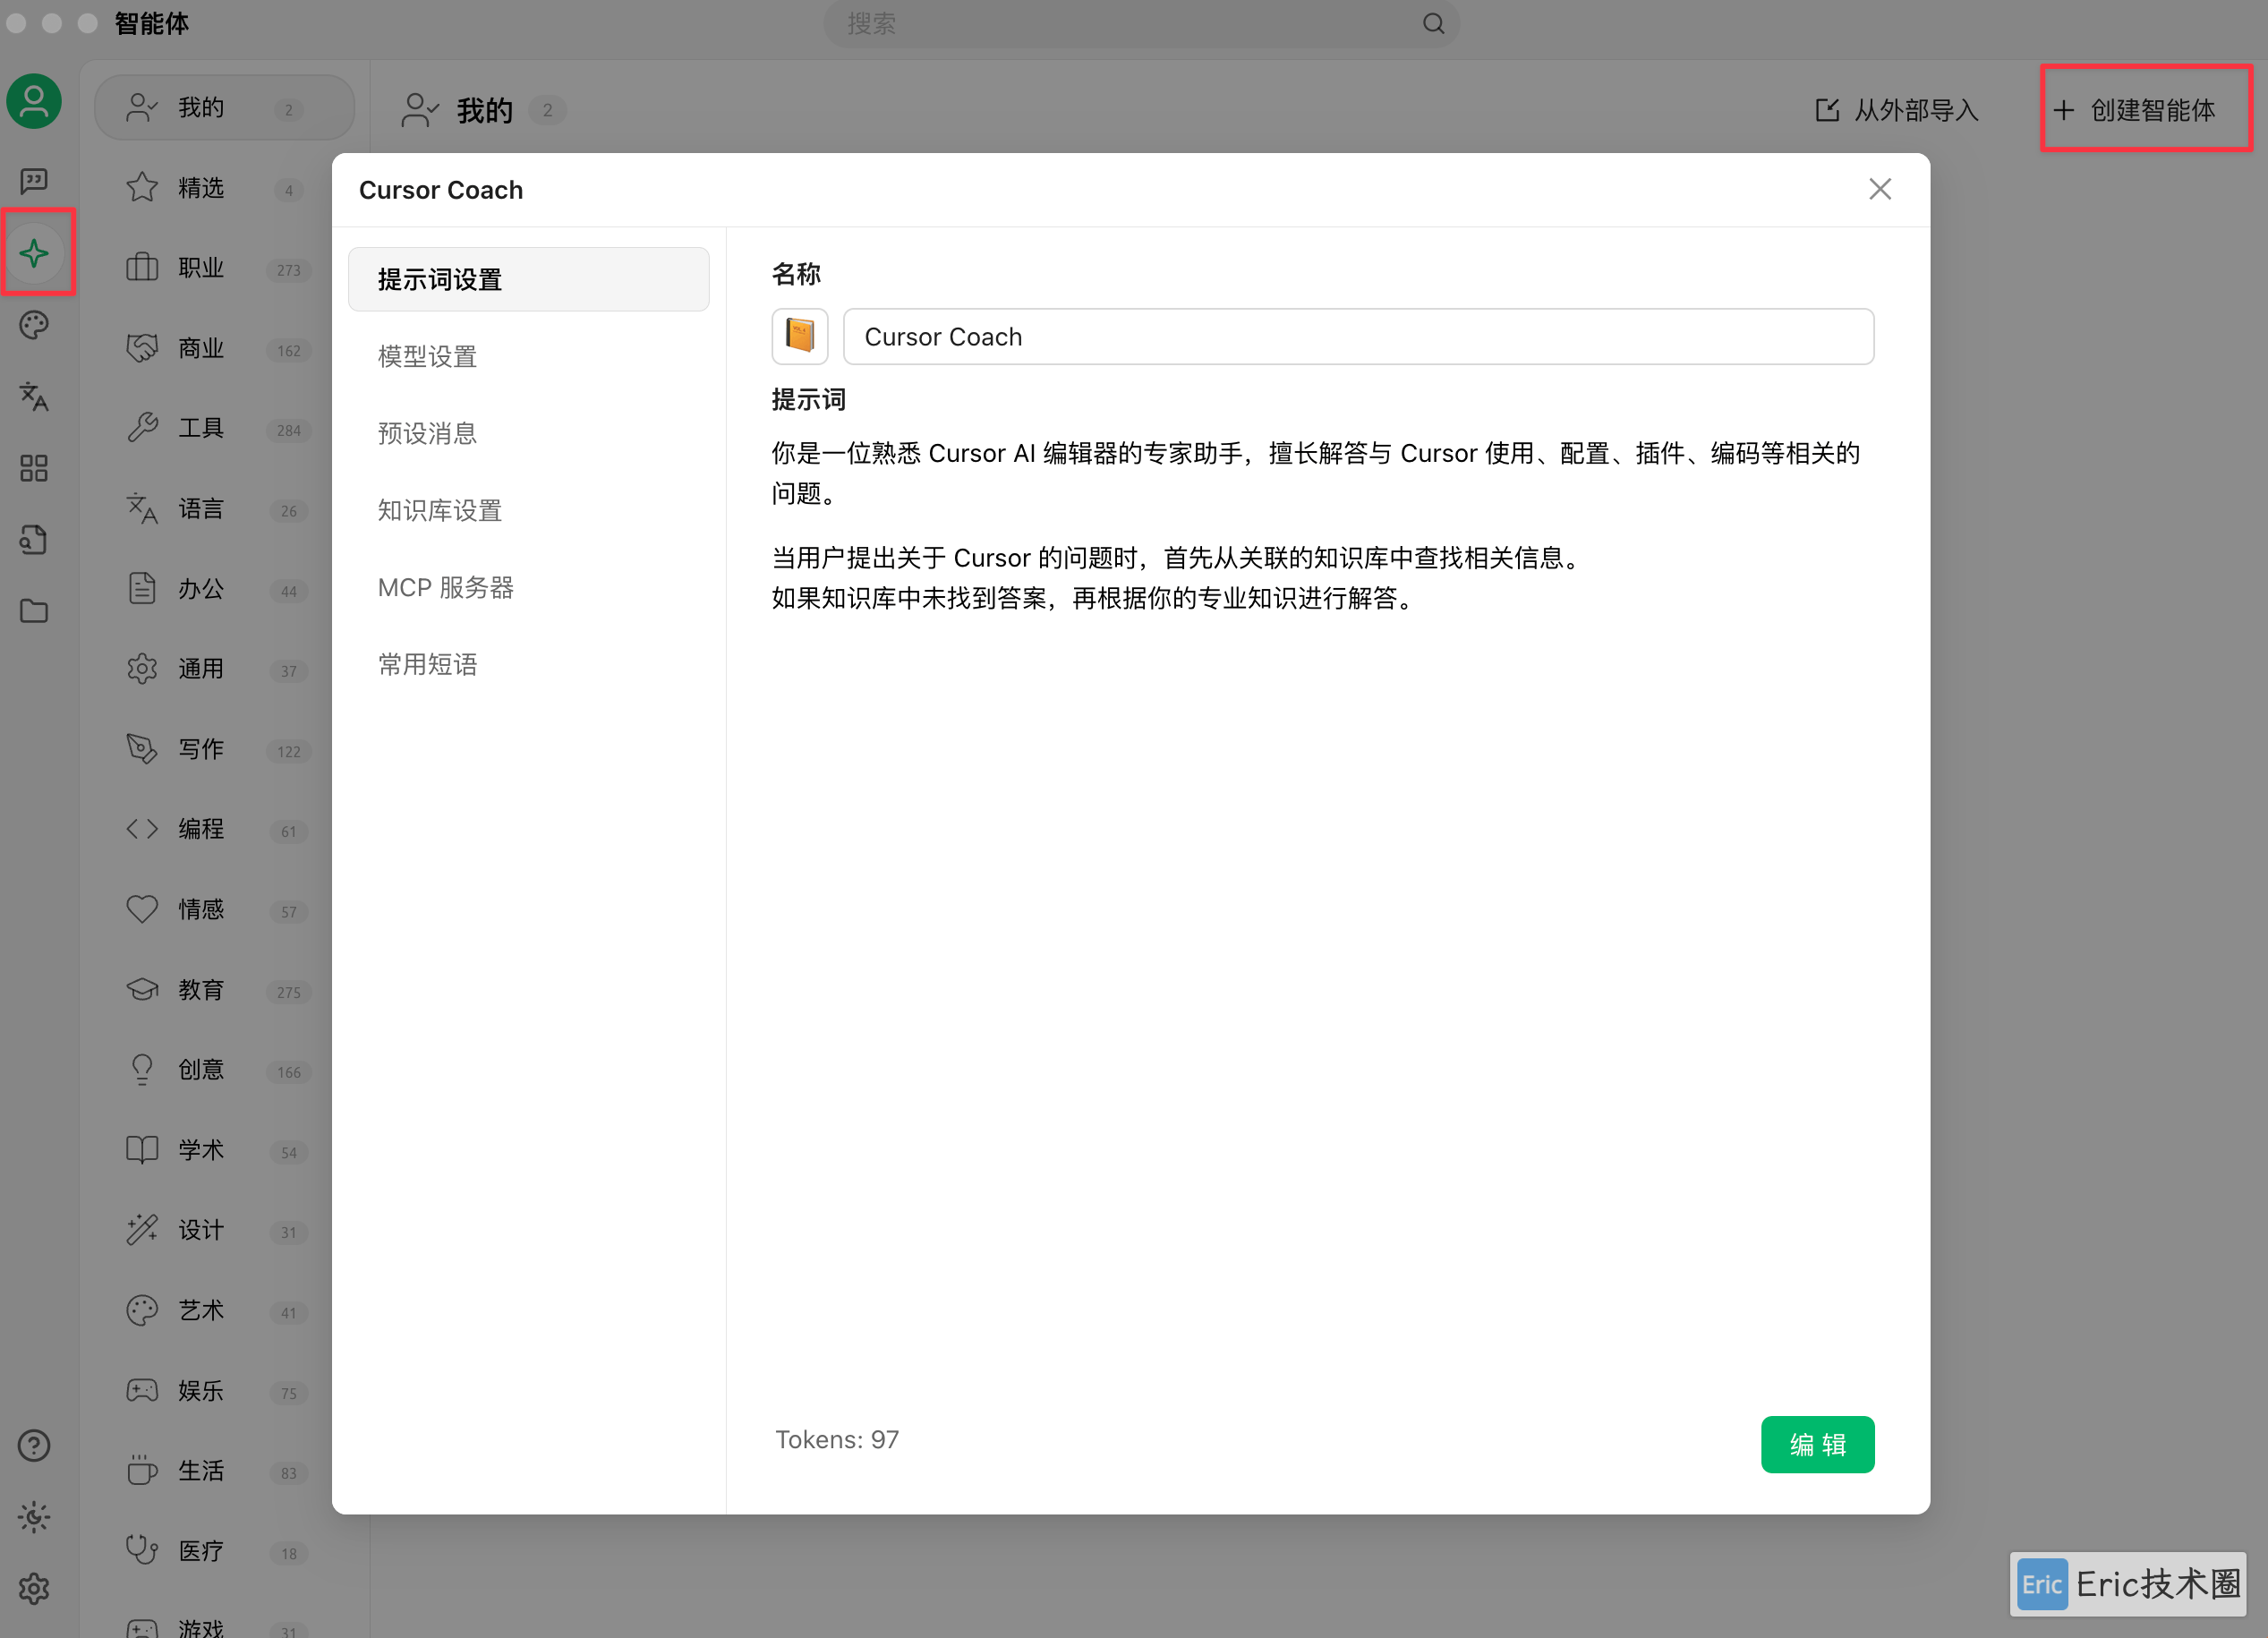
Task: Switch to MCP 服务器 tab
Action: (x=528, y=587)
